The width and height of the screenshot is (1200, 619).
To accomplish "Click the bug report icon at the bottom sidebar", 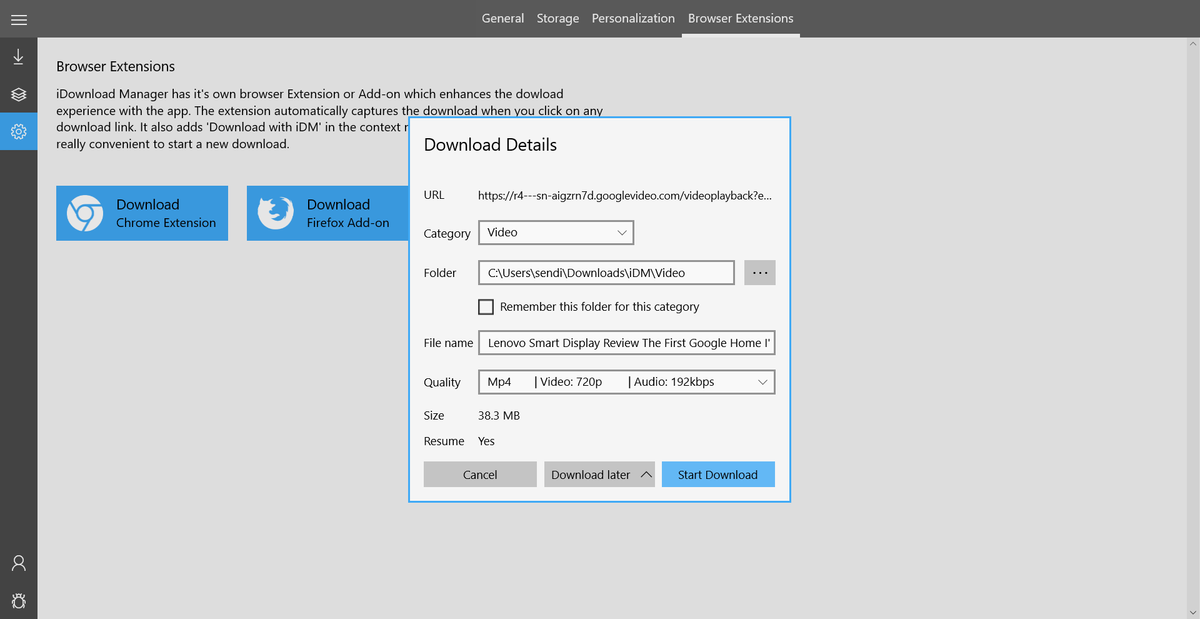I will (18, 600).
